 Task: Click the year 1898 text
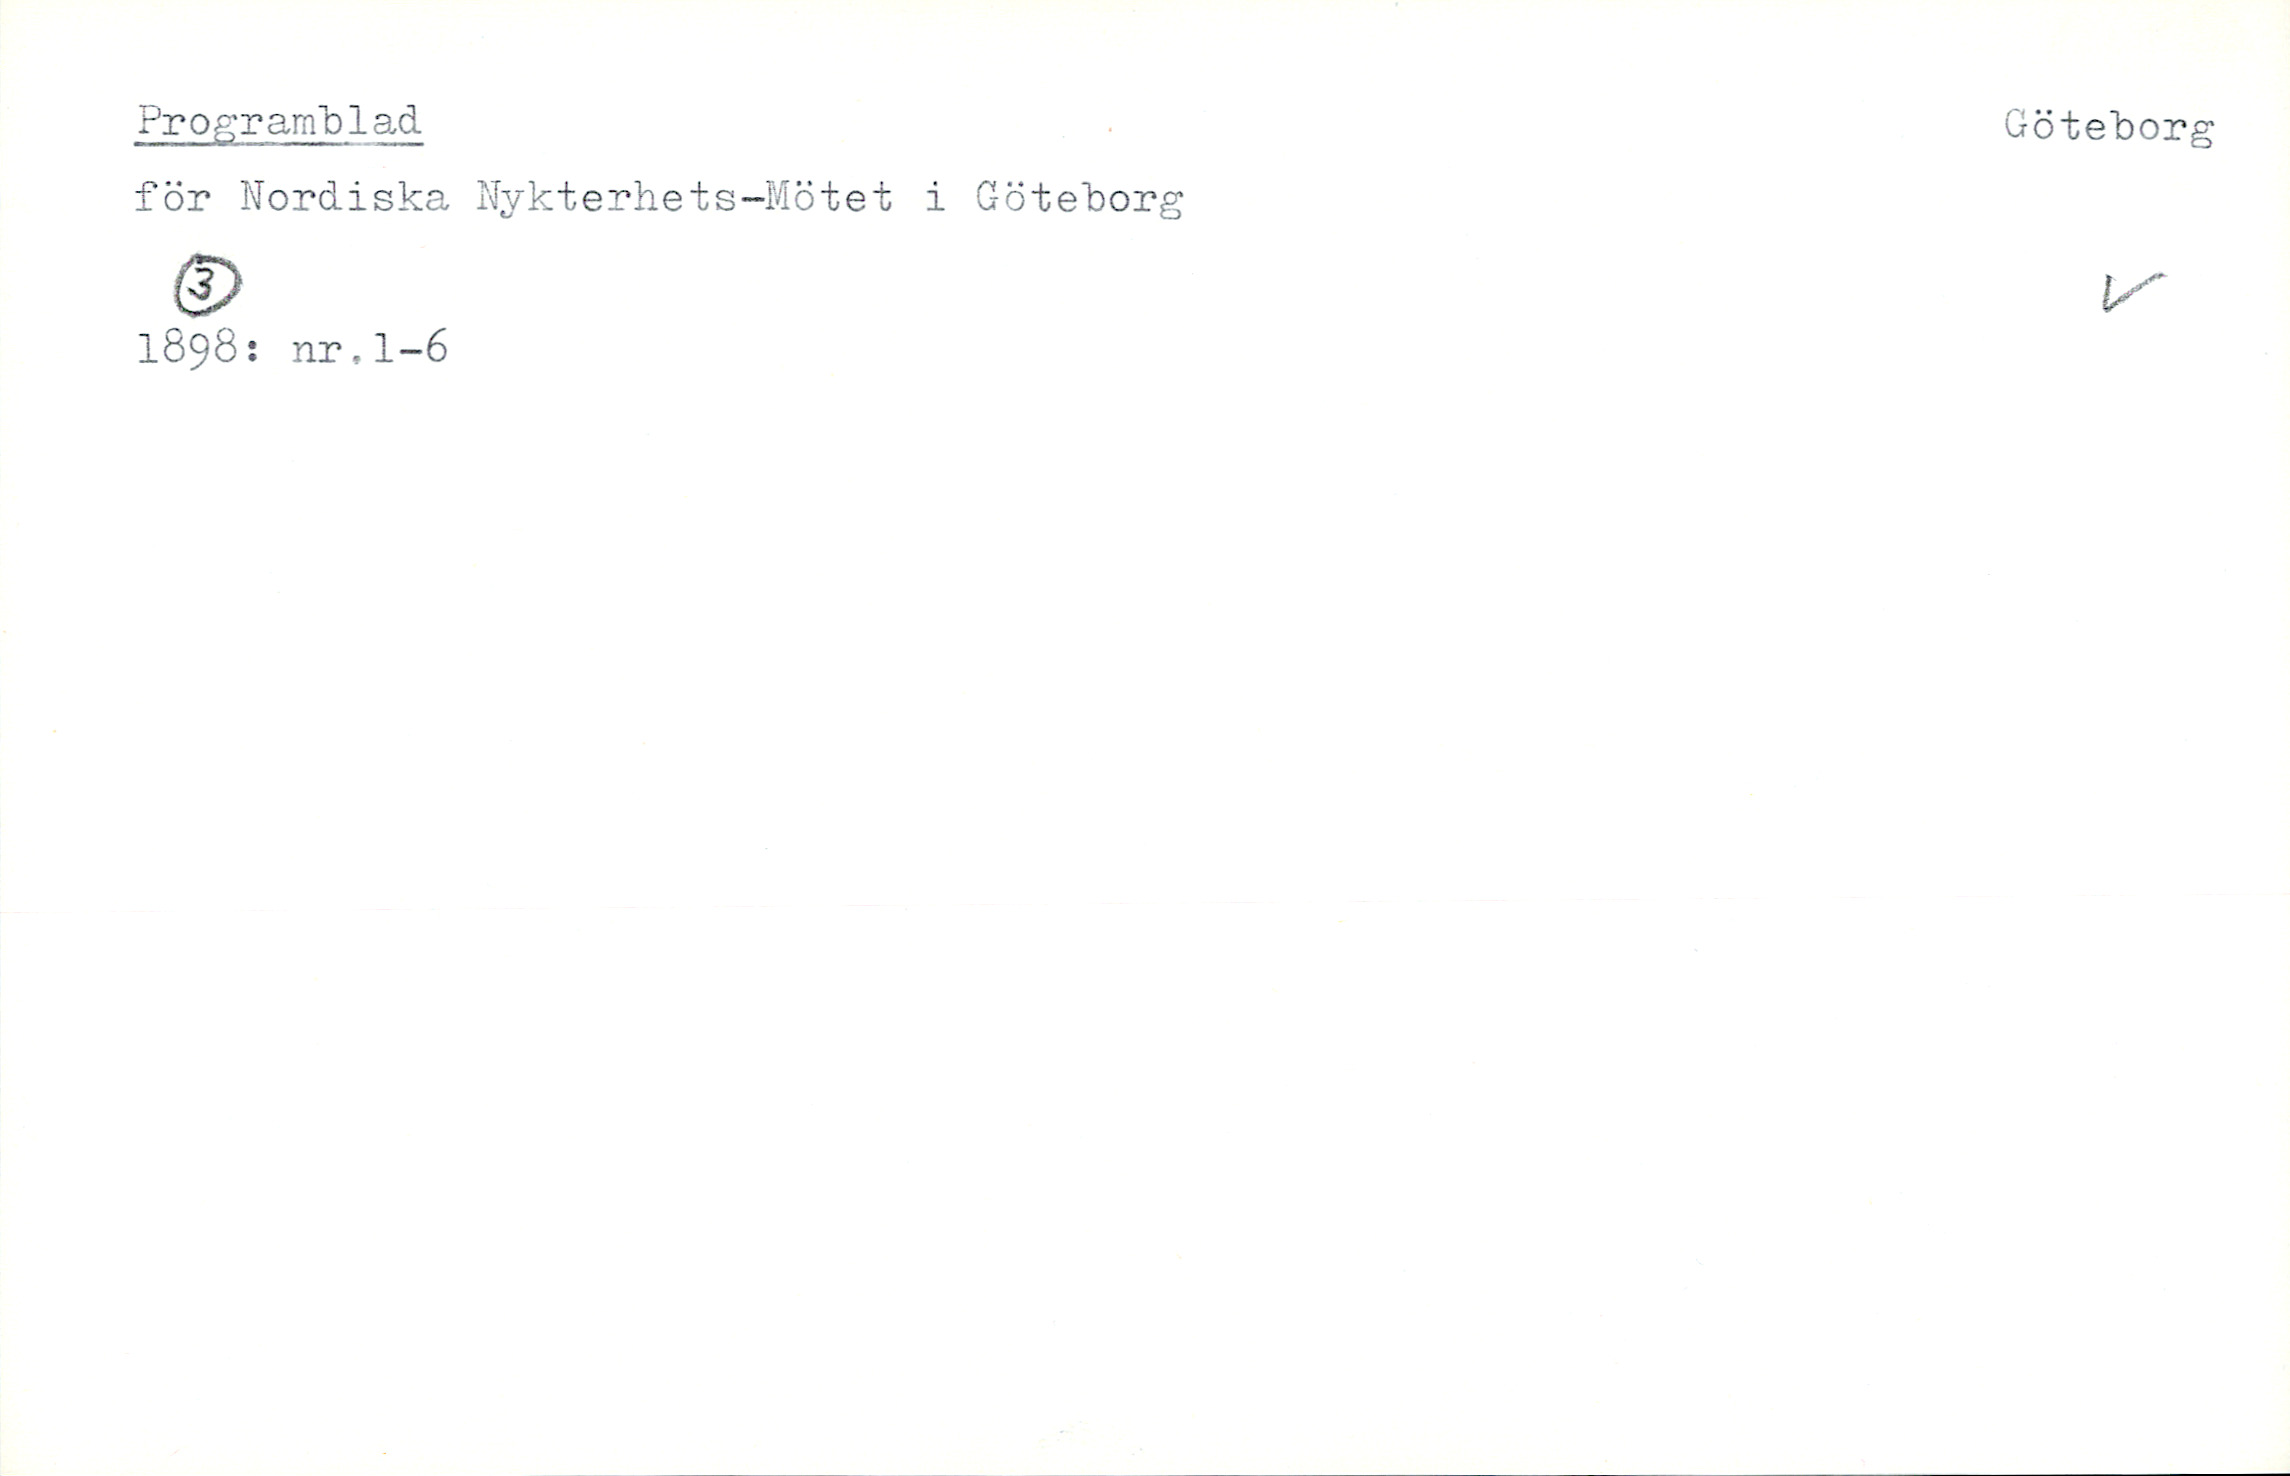[187, 348]
